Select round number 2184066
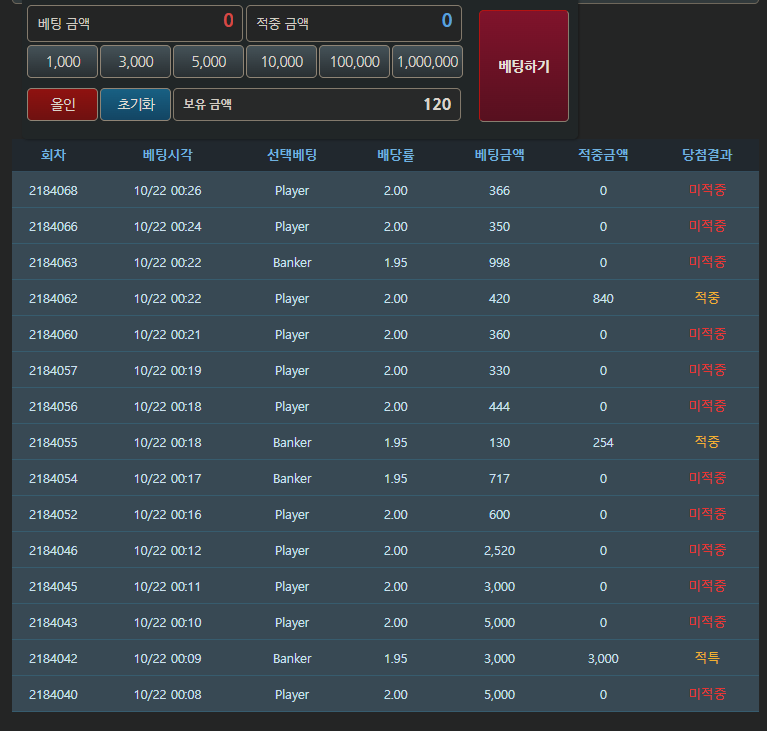The width and height of the screenshot is (767, 731). coord(53,227)
